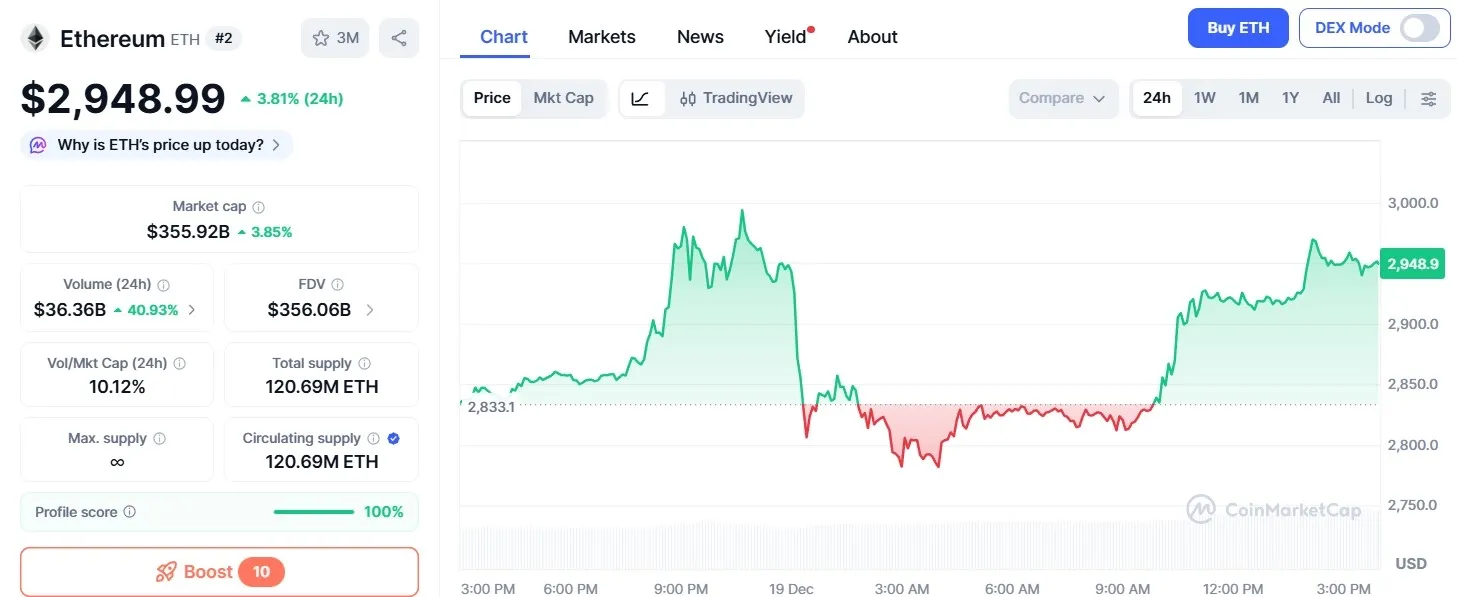Open the News tab

(x=698, y=36)
